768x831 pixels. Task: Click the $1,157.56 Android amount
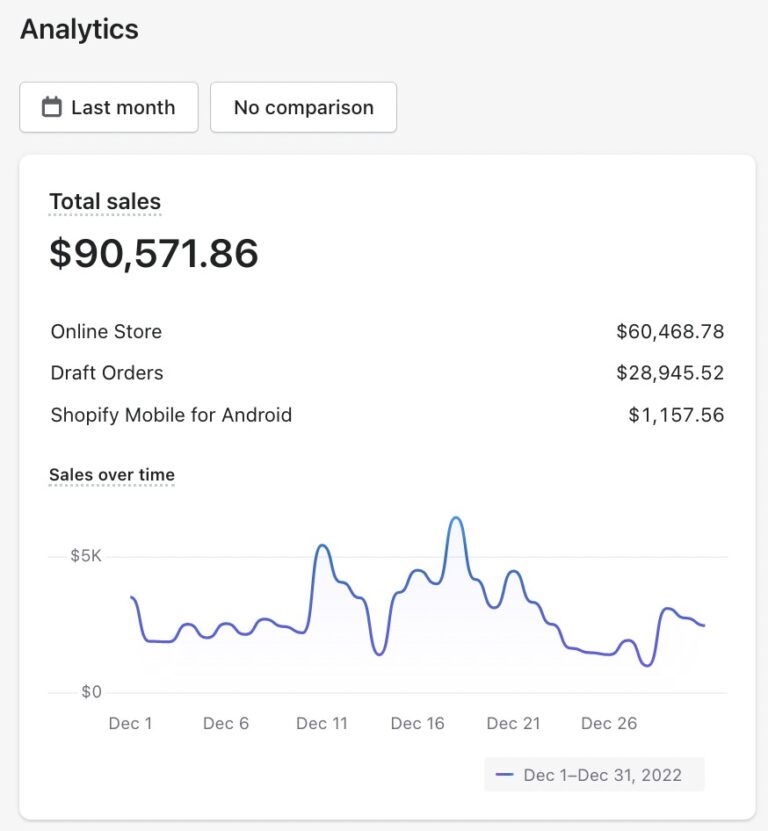[676, 415]
